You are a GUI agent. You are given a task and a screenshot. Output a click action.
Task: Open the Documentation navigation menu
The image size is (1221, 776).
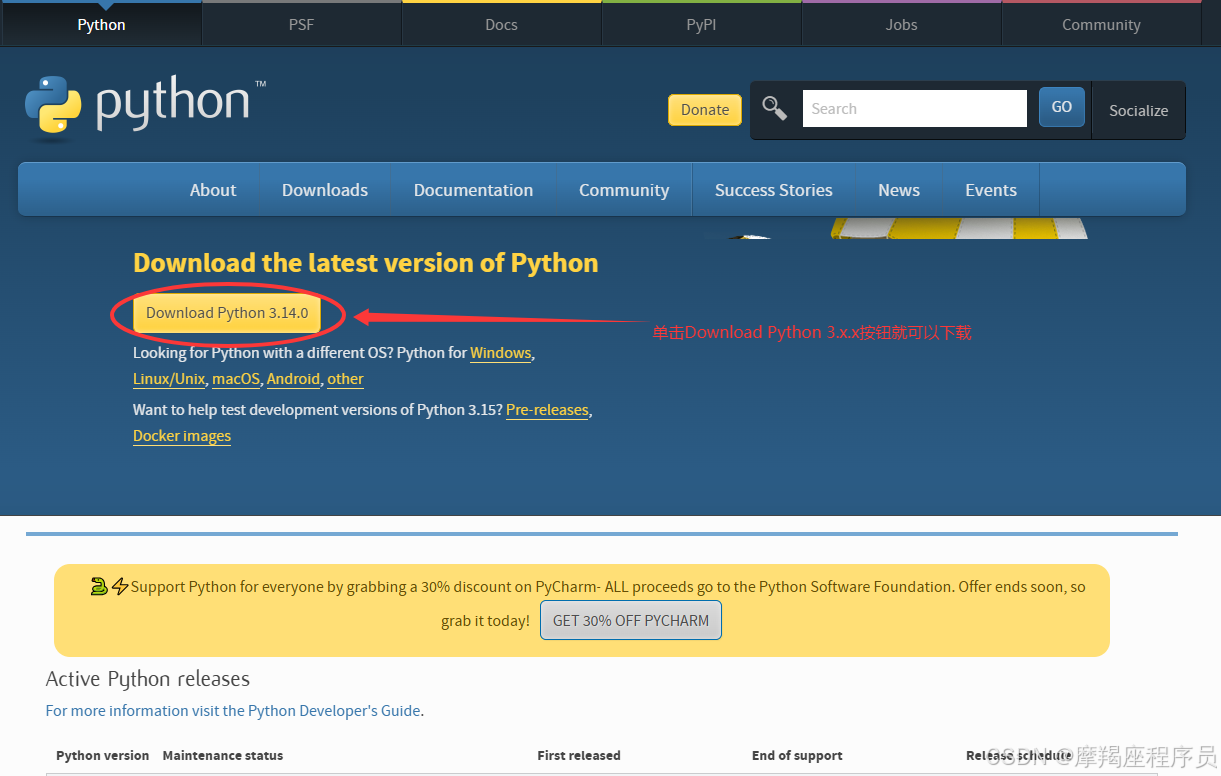click(473, 190)
